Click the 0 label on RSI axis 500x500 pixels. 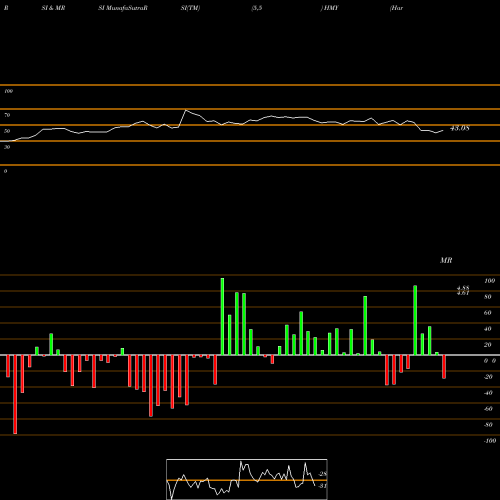coord(5,171)
